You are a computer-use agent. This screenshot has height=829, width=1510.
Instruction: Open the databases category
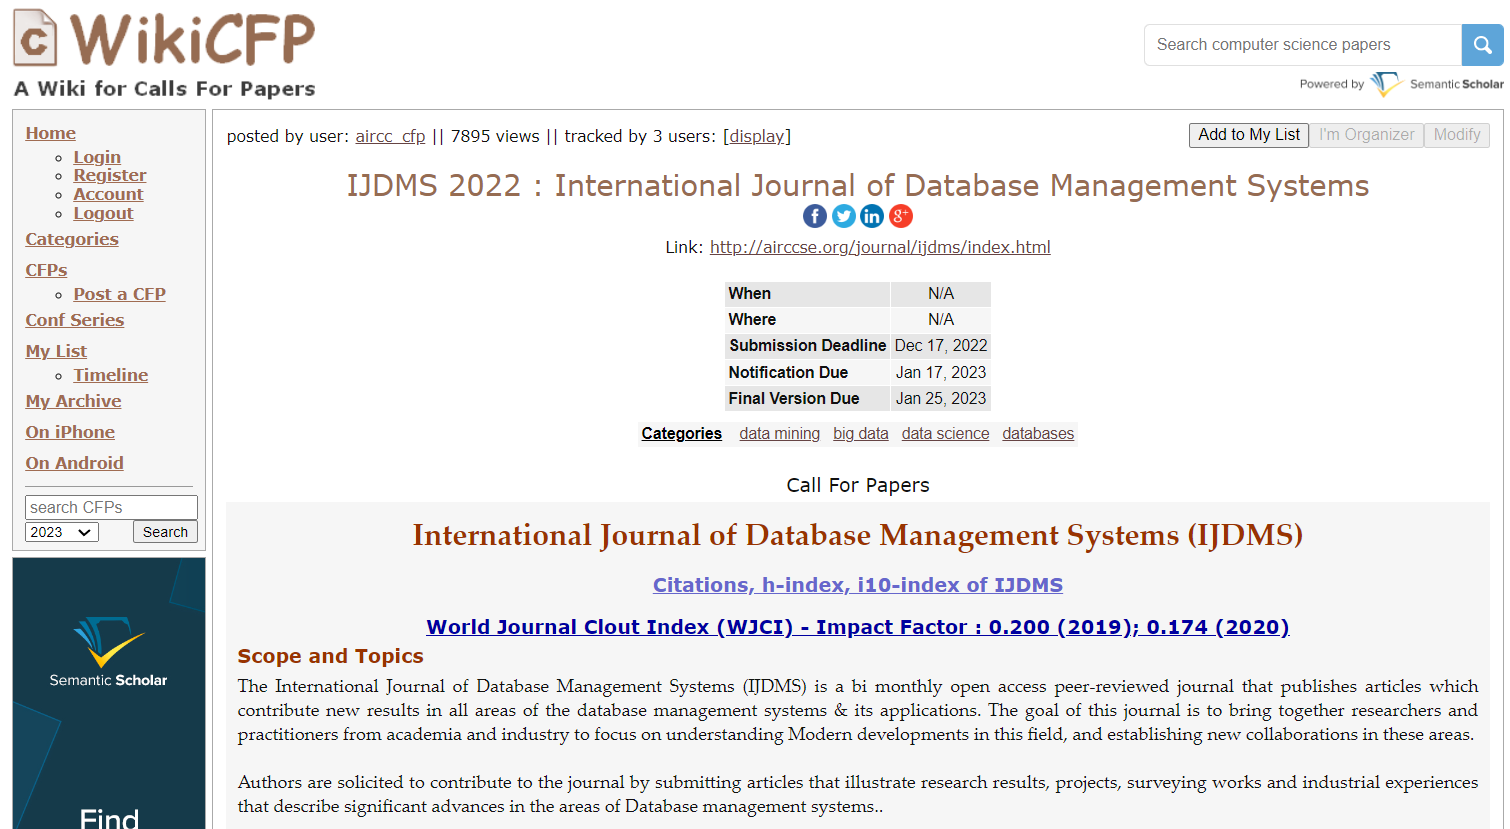click(1038, 433)
